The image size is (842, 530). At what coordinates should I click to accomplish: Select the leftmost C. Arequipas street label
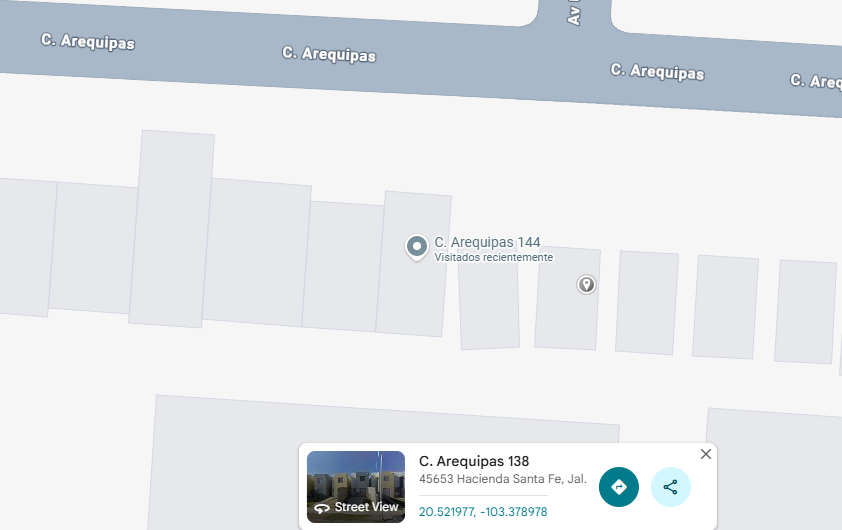tap(88, 41)
